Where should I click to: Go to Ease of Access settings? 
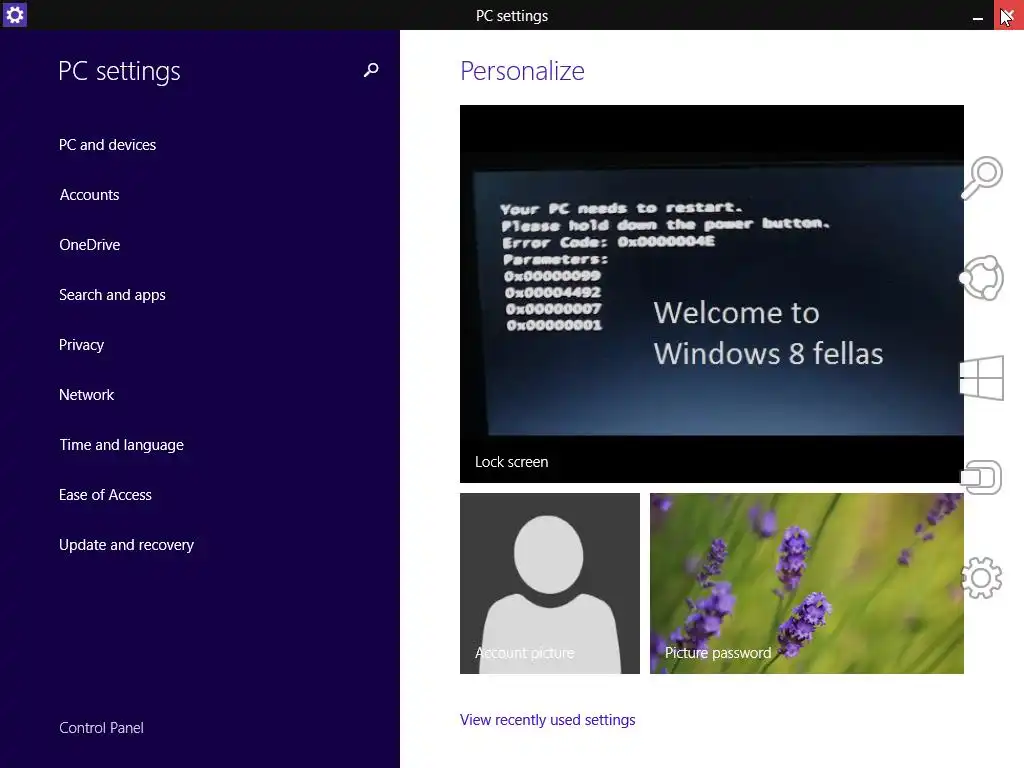point(105,495)
